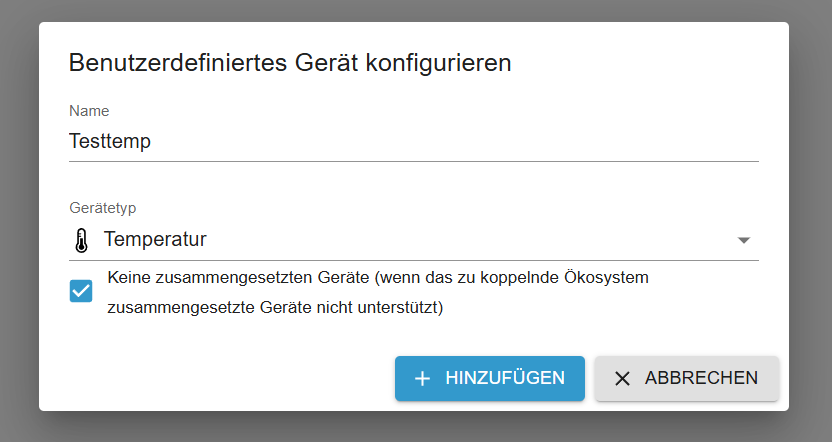Image resolution: width=832 pixels, height=442 pixels.
Task: Click the "Name" field label
Action: click(89, 111)
